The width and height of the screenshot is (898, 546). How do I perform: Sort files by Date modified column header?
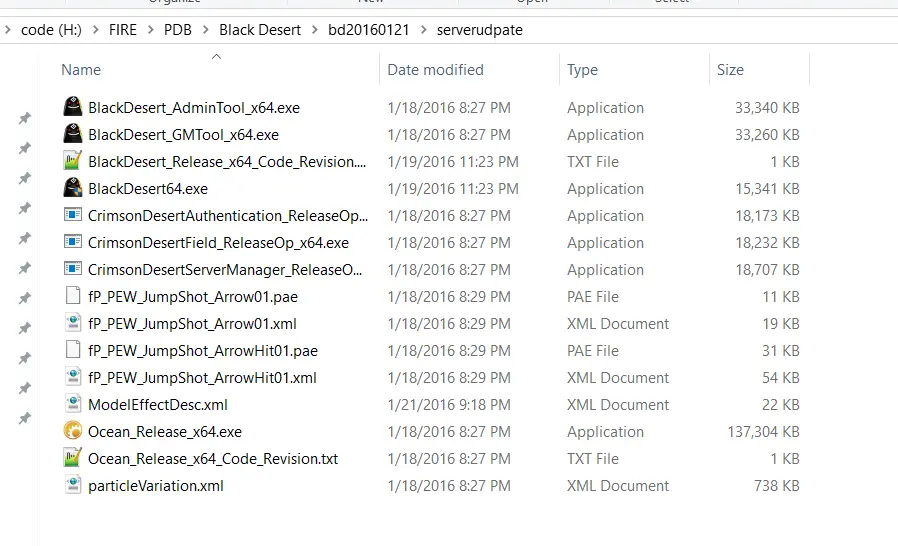(435, 70)
